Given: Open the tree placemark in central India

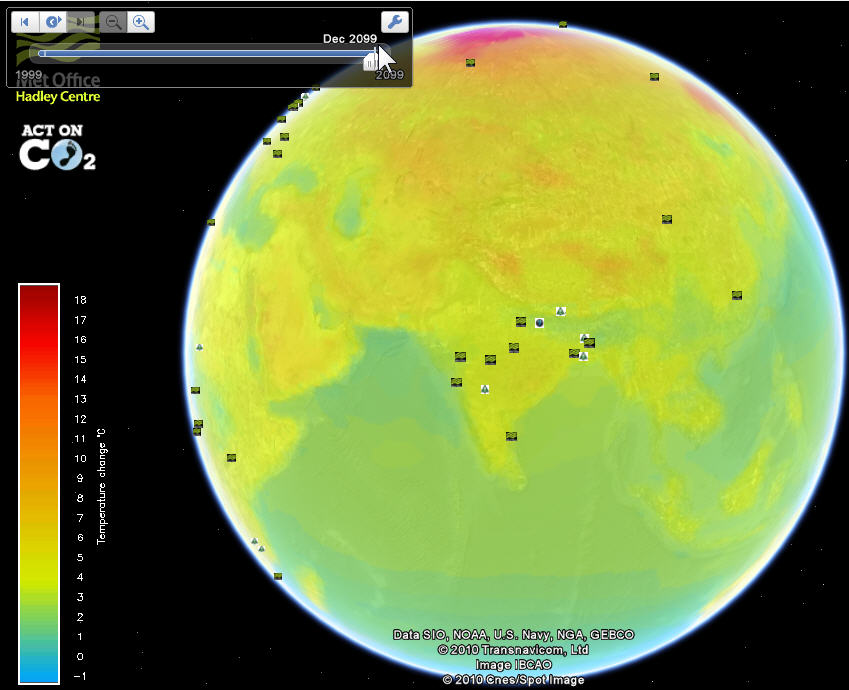Looking at the screenshot, I should click(485, 389).
